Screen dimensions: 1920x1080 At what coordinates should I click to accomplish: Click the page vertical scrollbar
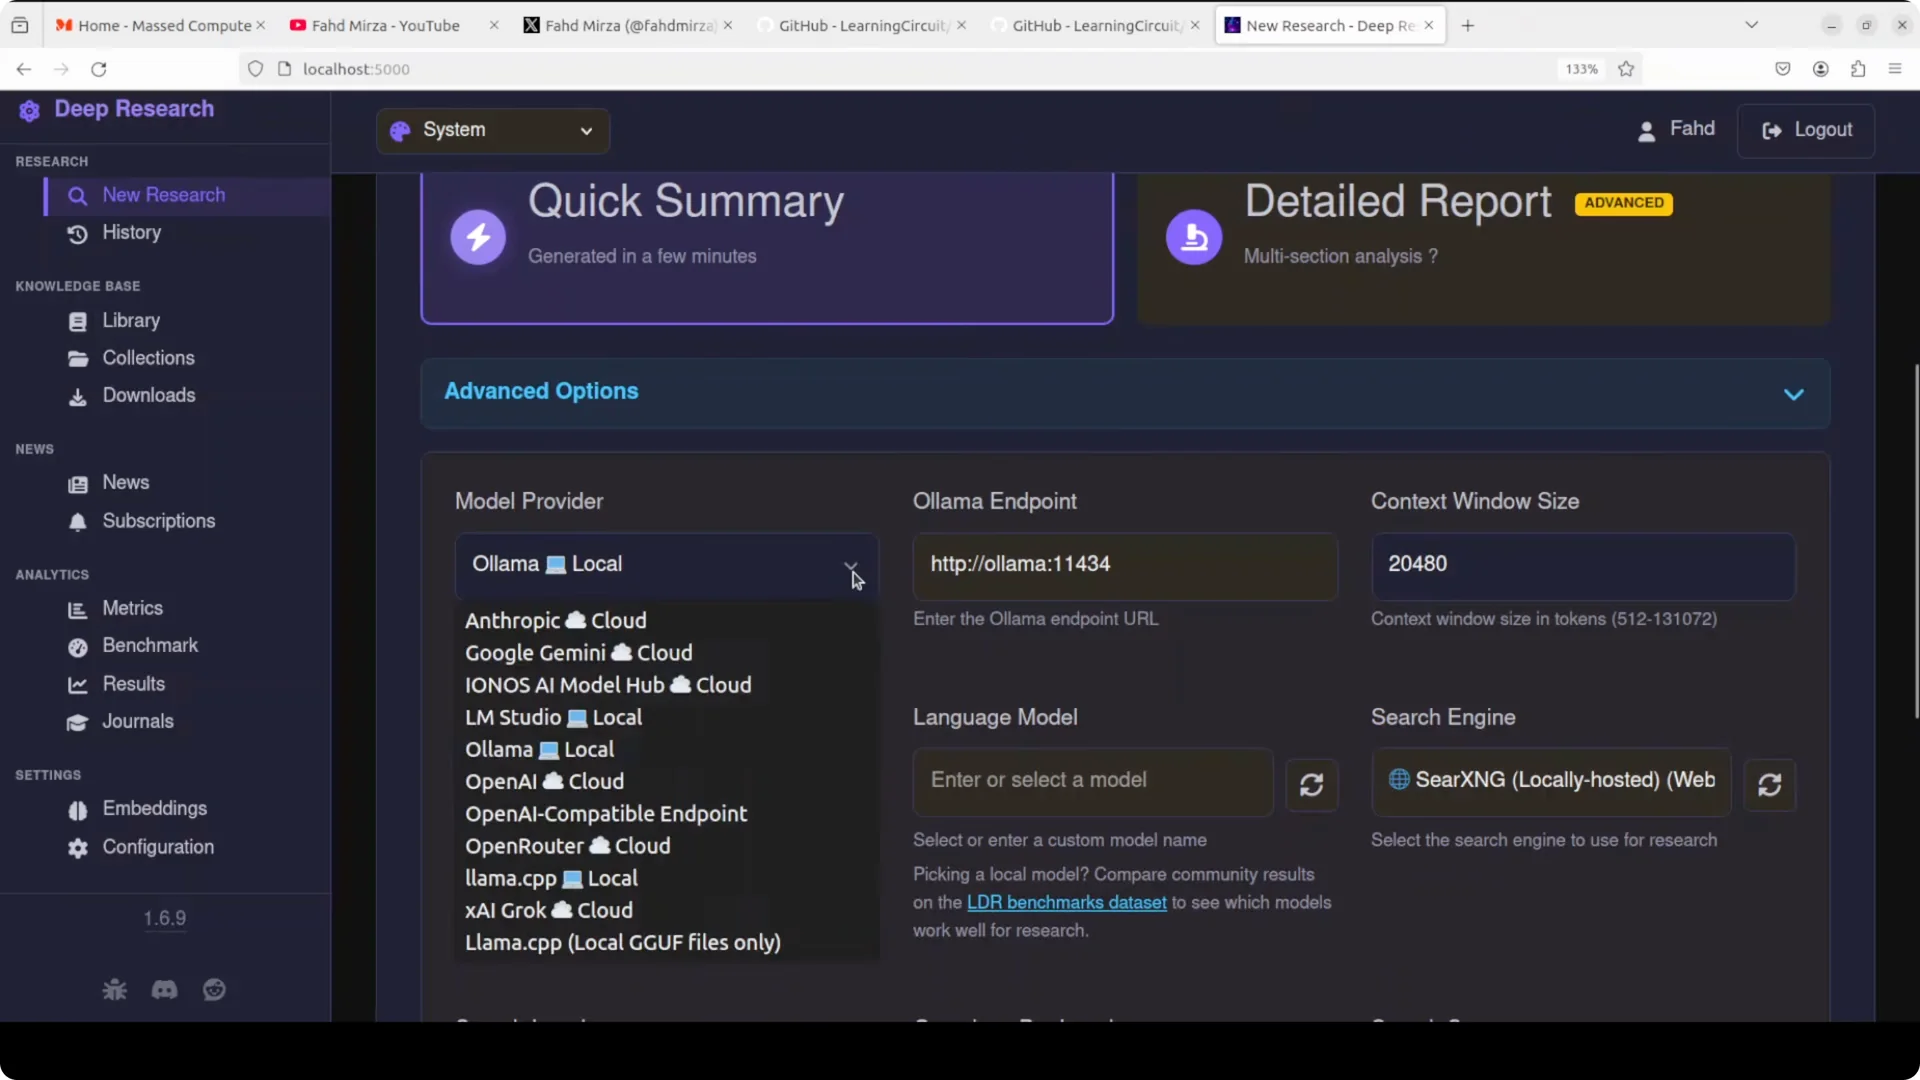pyautogui.click(x=1915, y=540)
